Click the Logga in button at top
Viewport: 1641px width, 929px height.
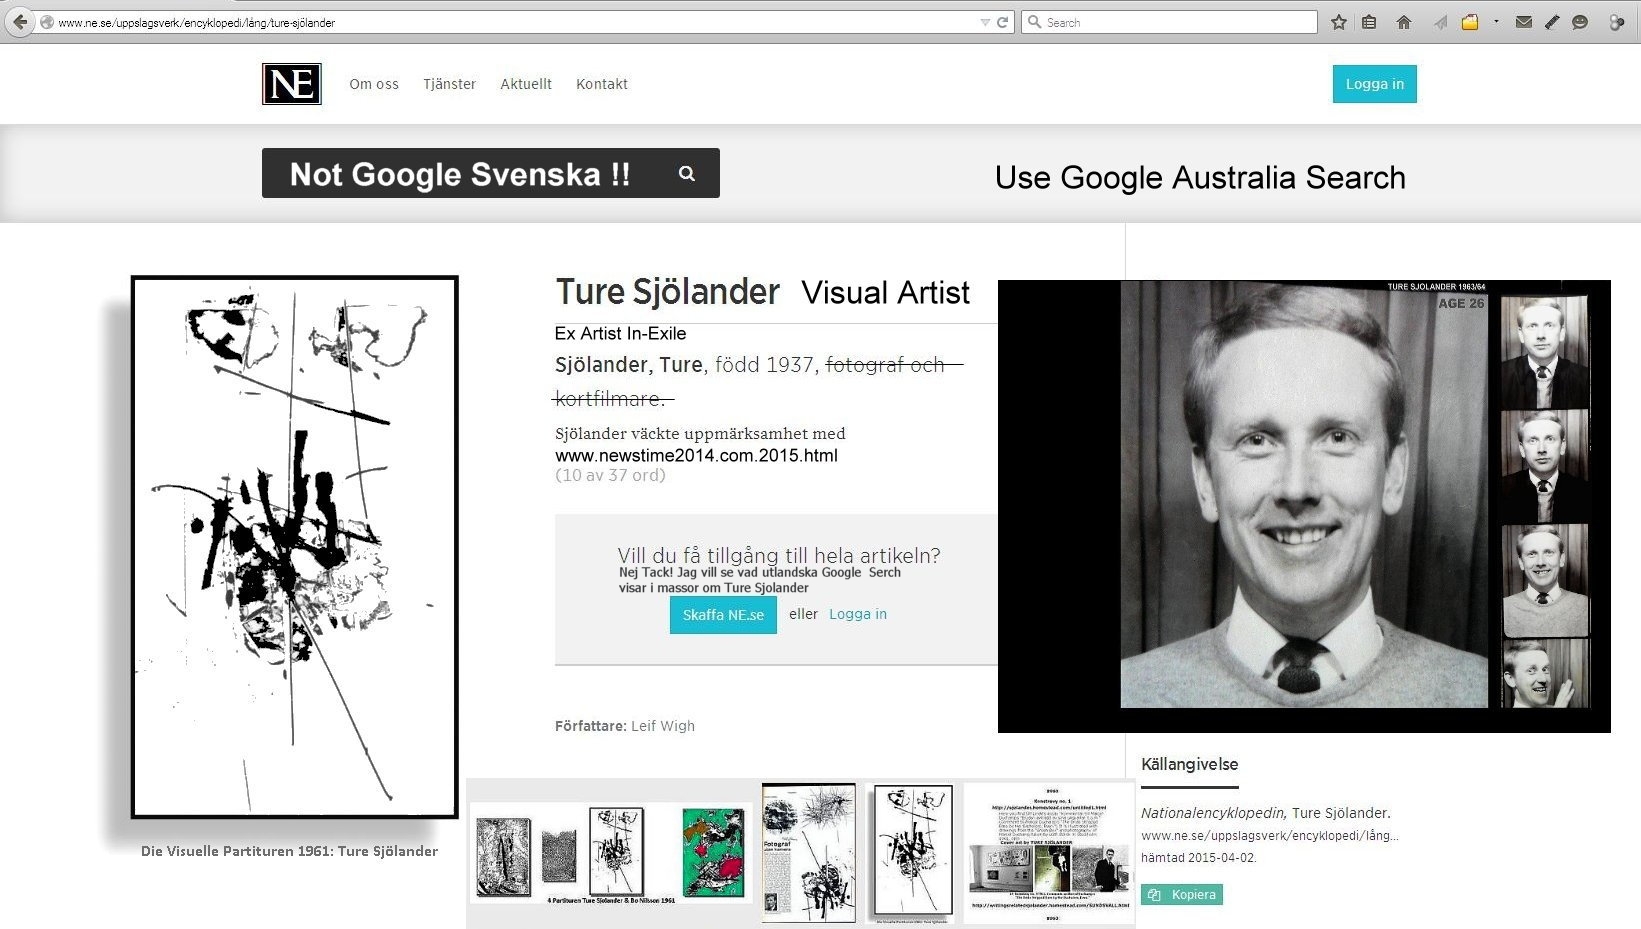pos(1374,84)
